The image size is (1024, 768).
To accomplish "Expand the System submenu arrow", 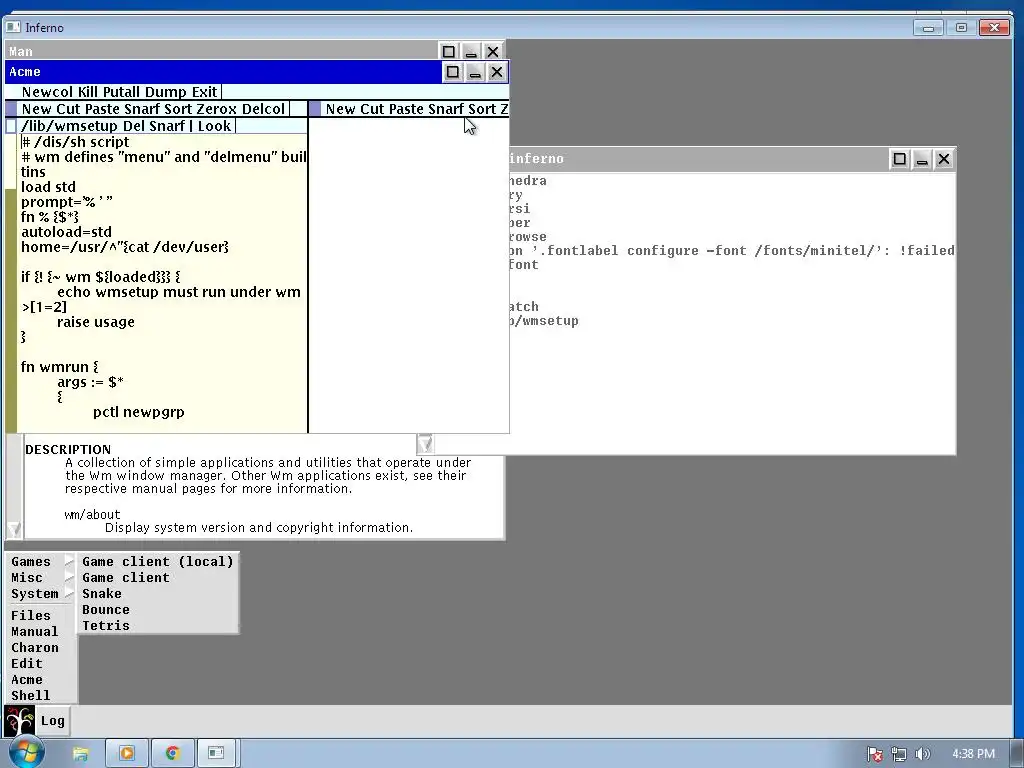I will (69, 594).
